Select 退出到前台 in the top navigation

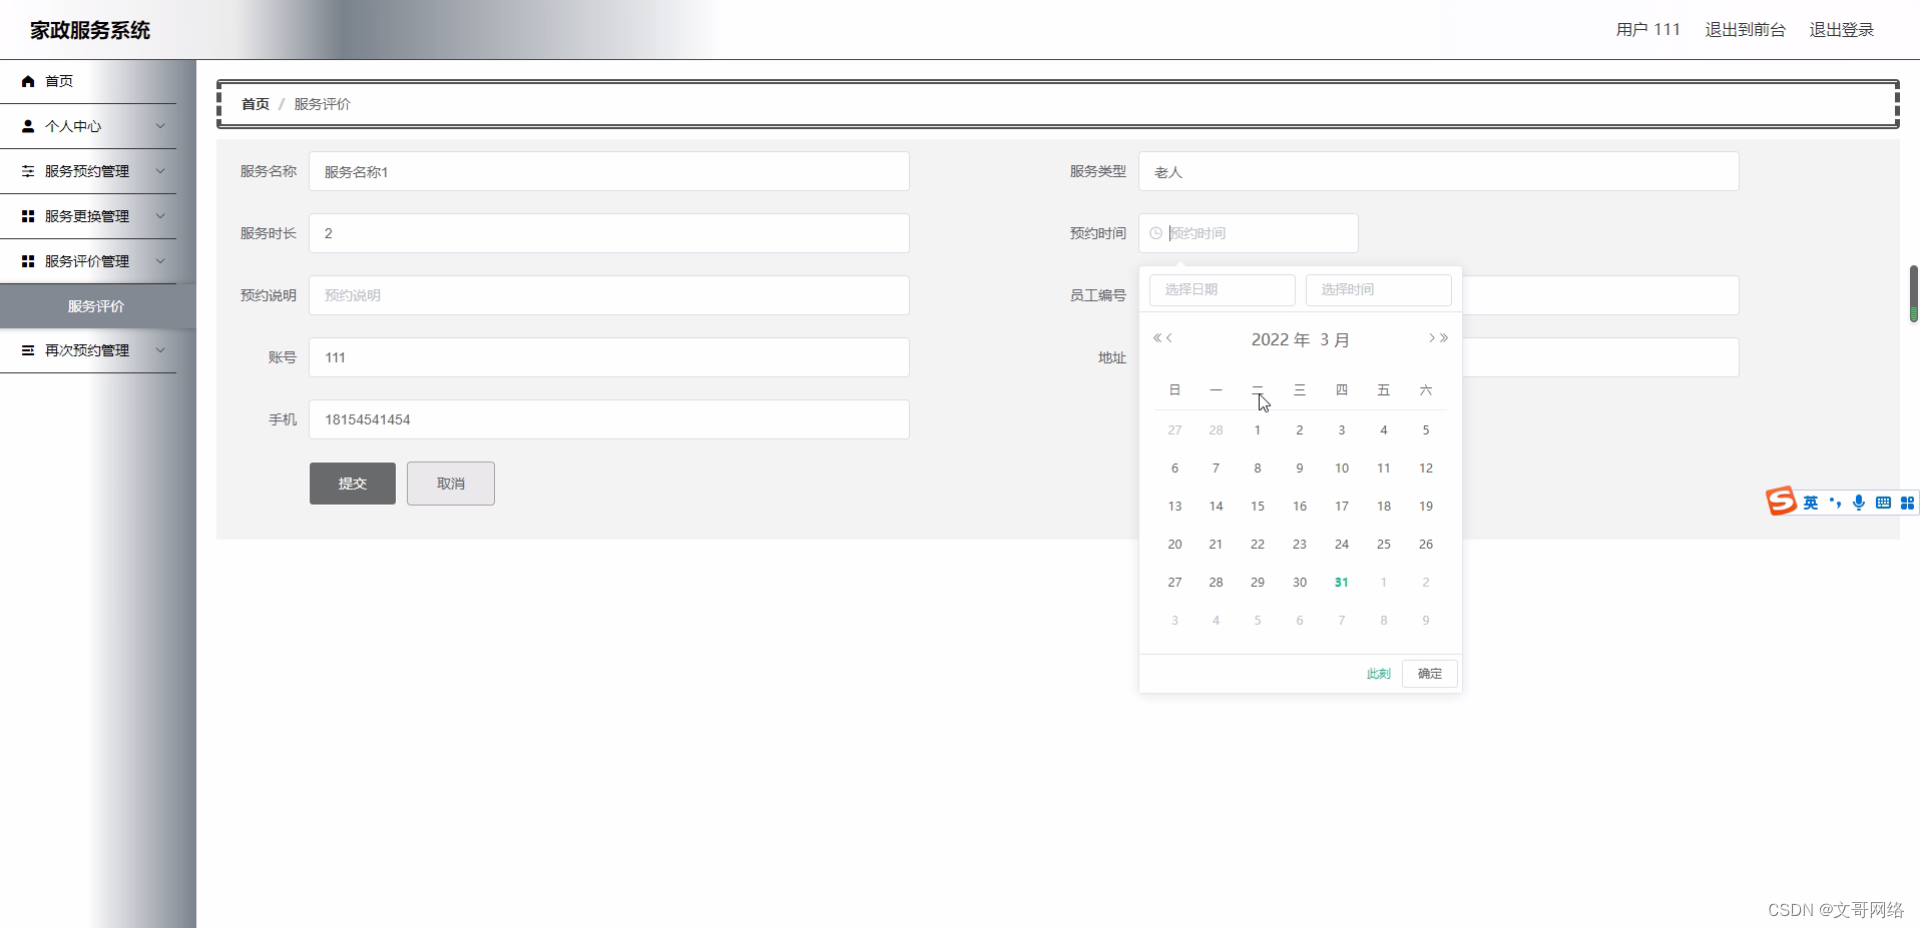(1745, 29)
